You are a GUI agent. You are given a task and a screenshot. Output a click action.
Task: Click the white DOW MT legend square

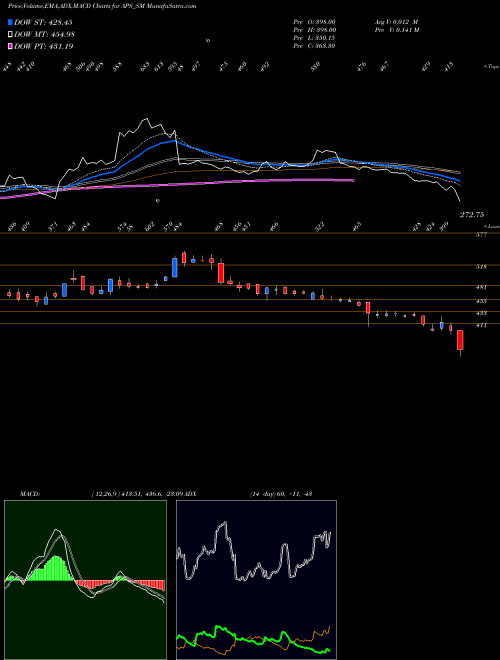[x=10, y=34]
